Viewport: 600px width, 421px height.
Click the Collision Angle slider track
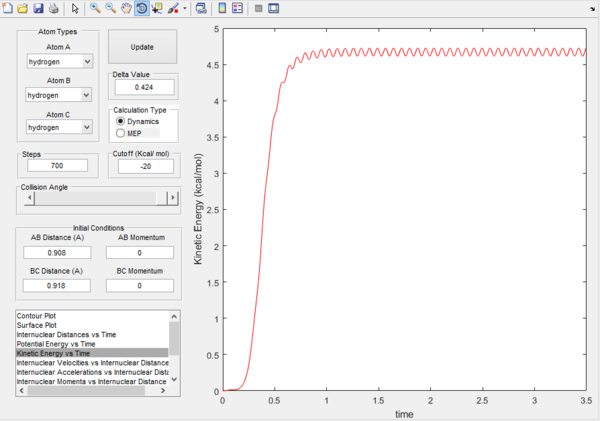point(95,198)
